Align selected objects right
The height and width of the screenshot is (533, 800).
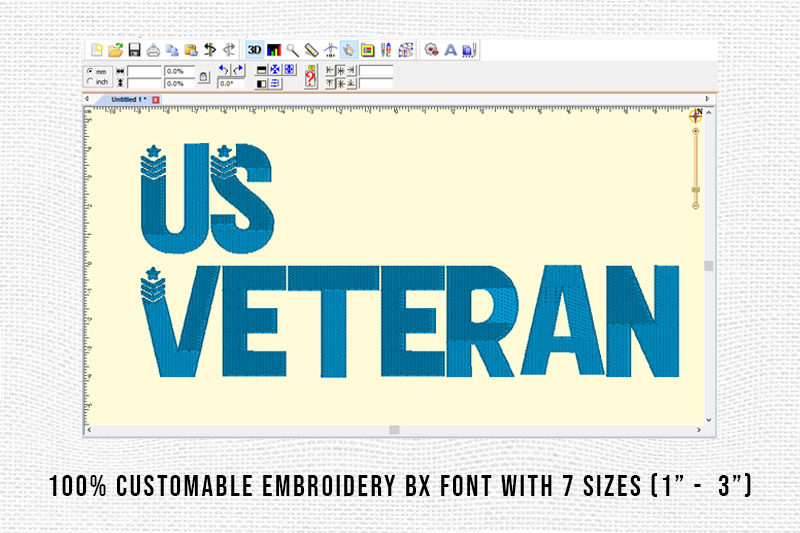pos(351,70)
